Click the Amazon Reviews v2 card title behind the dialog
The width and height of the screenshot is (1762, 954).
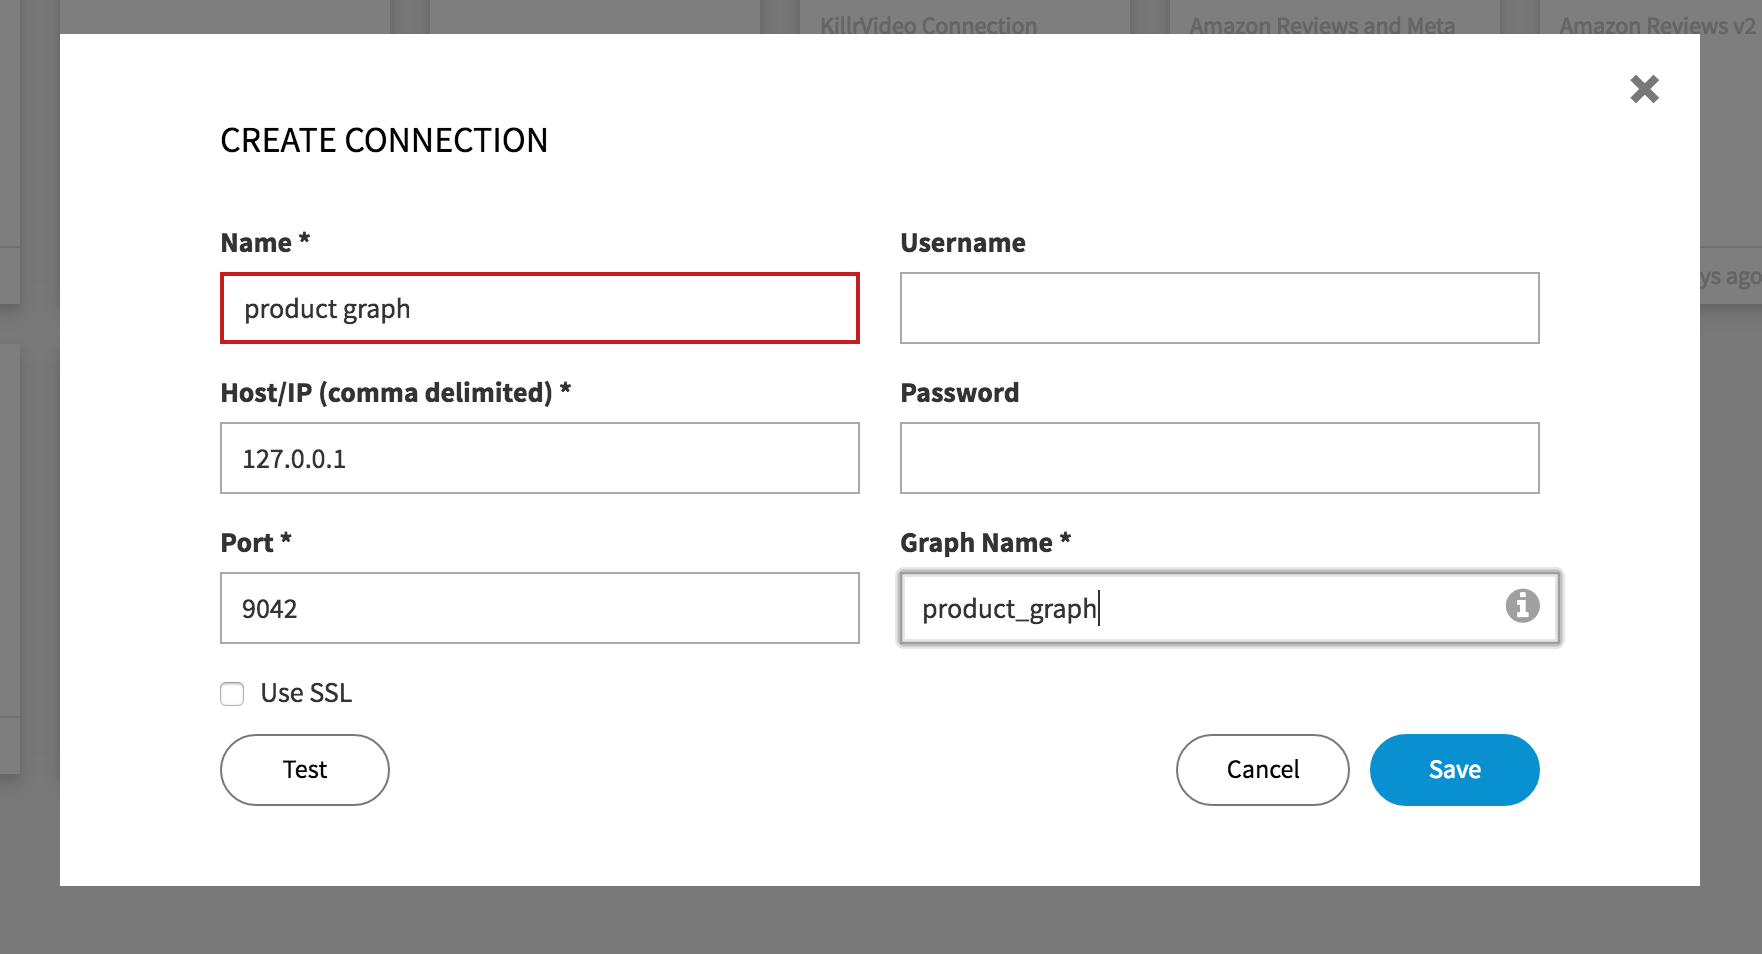point(1658,25)
